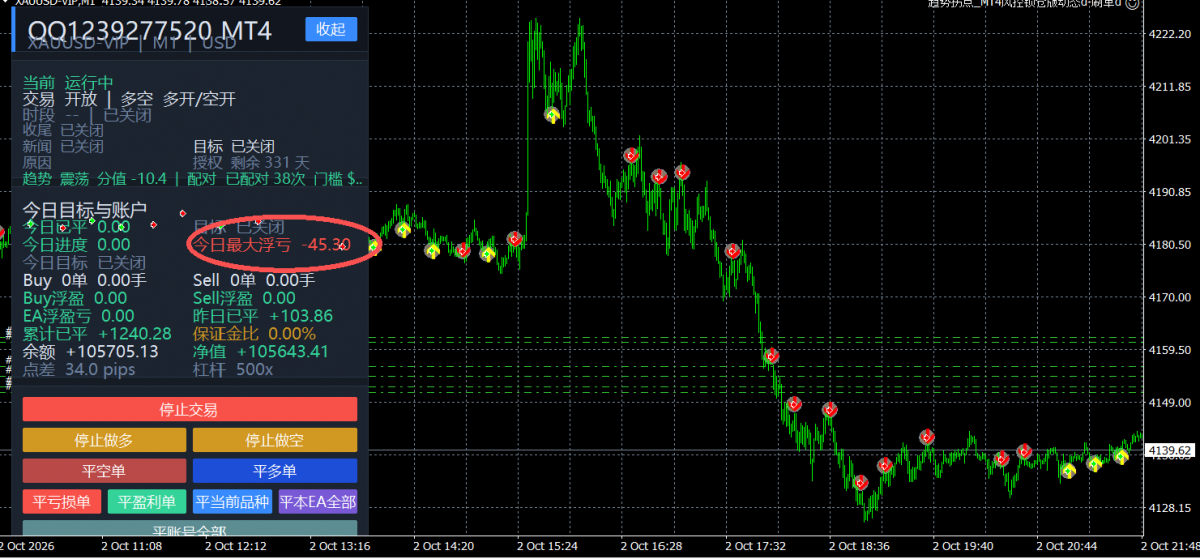Click the QQ1239277520 MT4 panel title
The image size is (1200, 559).
pyautogui.click(x=150, y=31)
